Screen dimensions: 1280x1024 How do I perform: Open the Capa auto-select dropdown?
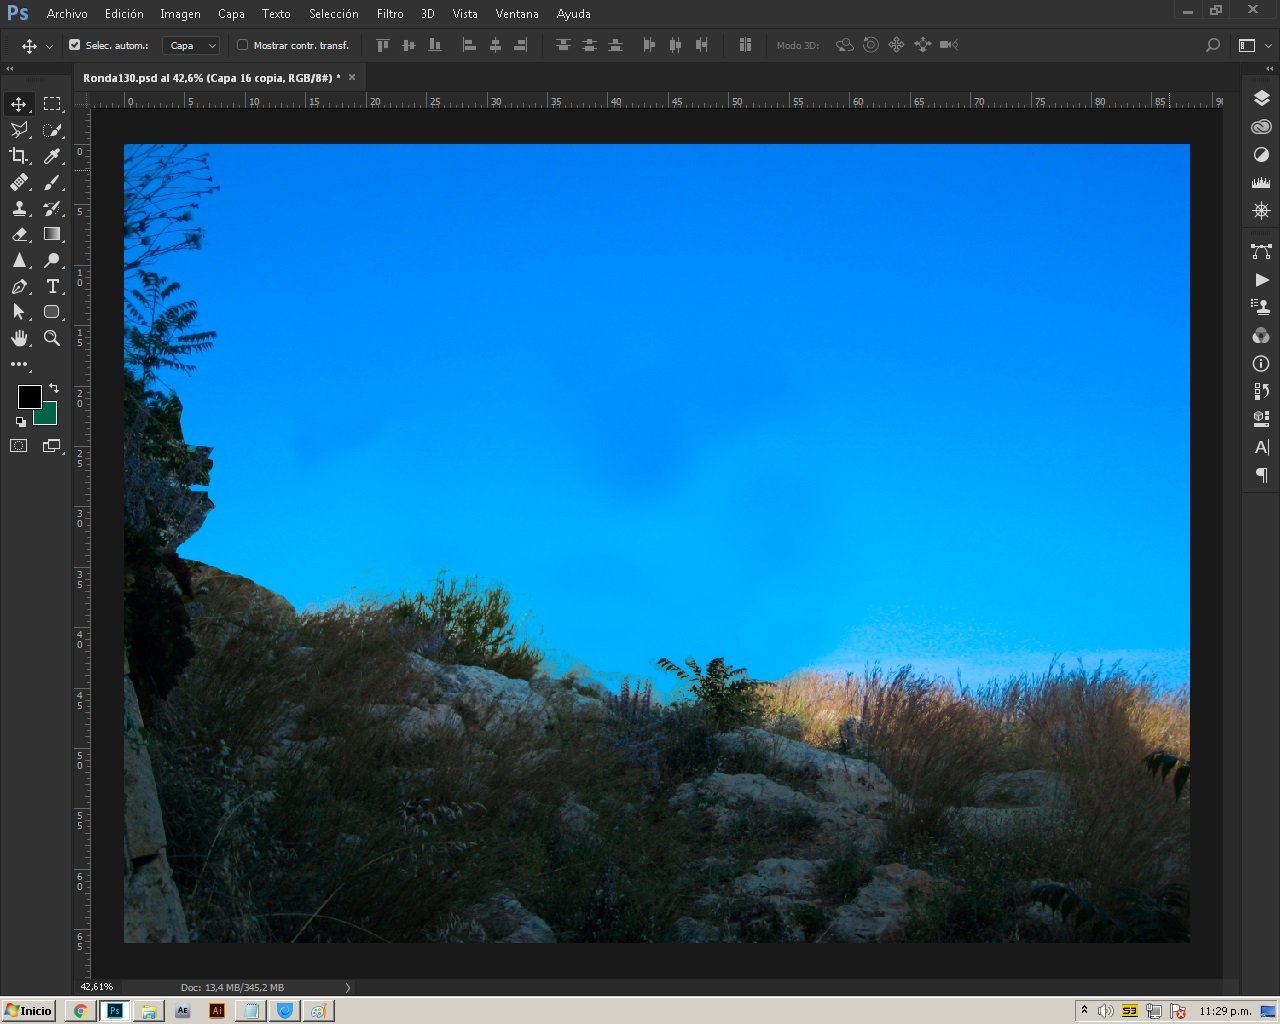pyautogui.click(x=191, y=45)
